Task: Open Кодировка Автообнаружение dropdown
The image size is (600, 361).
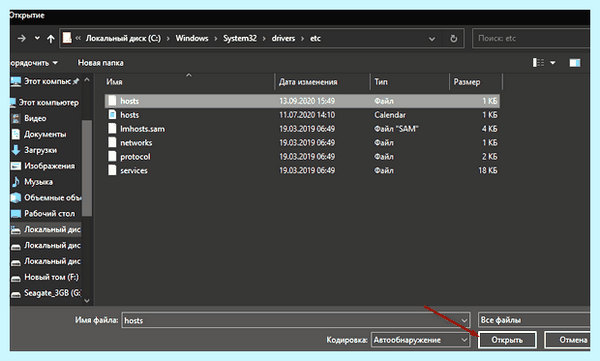Action: point(420,340)
